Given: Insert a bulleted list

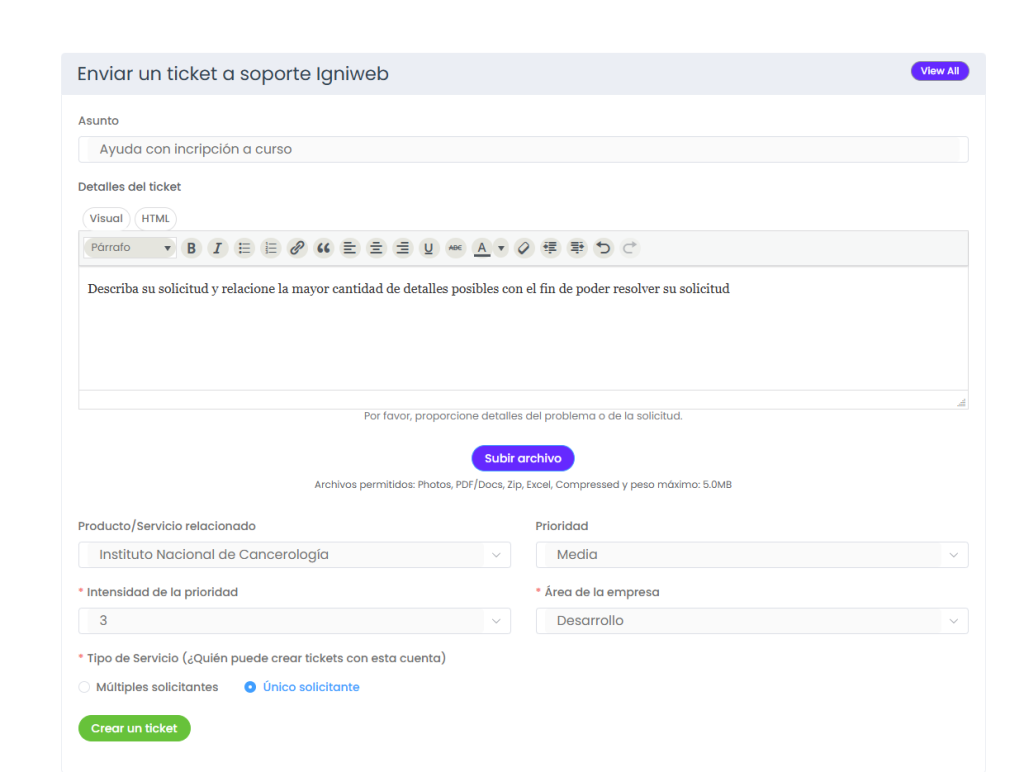Looking at the screenshot, I should pyautogui.click(x=244, y=248).
